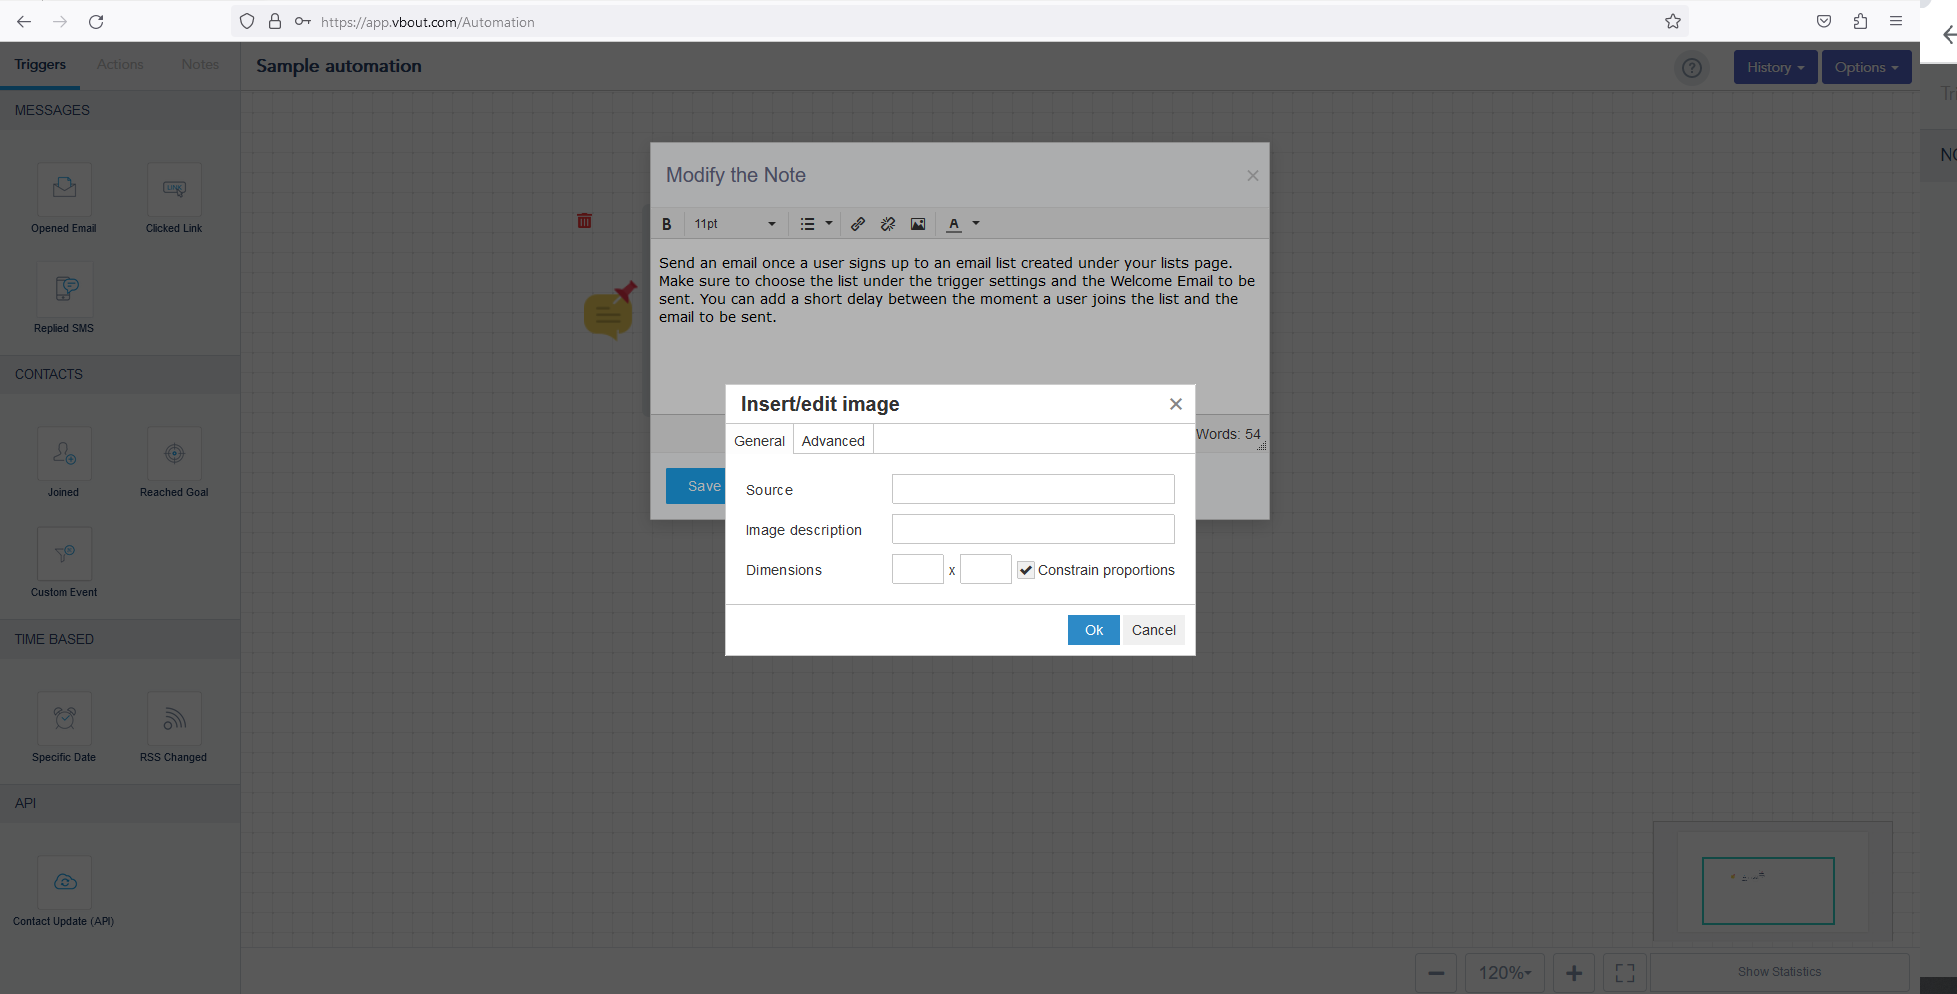
Task: Select the RSS Changed trigger icon
Action: click(x=174, y=718)
